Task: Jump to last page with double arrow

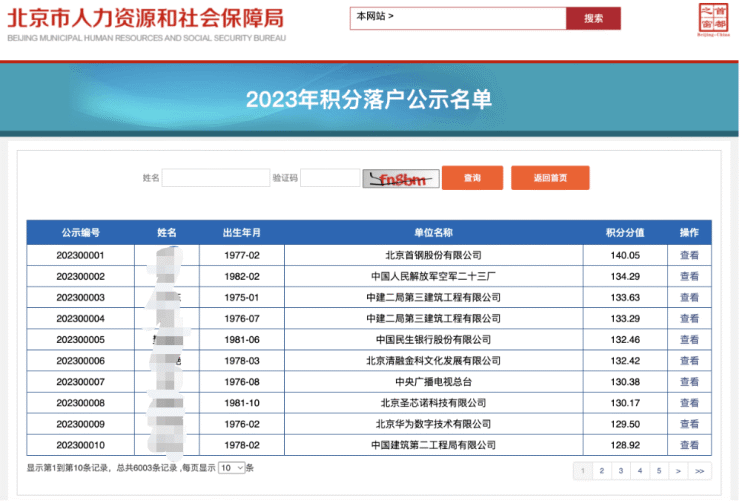Action: (700, 470)
